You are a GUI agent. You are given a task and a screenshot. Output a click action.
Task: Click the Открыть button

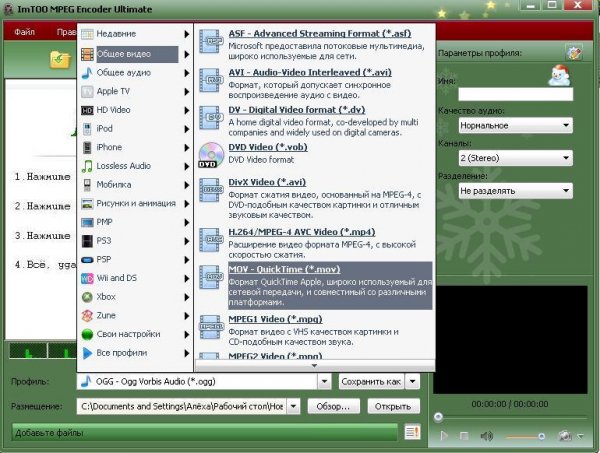pos(393,406)
